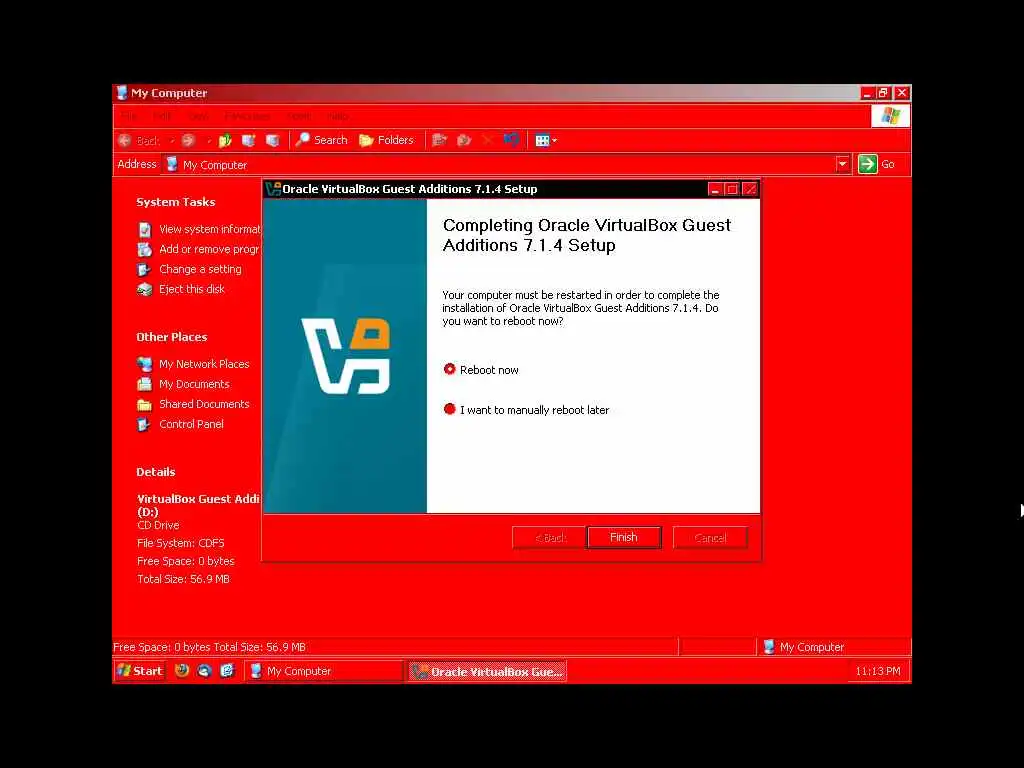Image resolution: width=1024 pixels, height=768 pixels.
Task: Choose I want to manually reboot later
Action: [x=526, y=409]
